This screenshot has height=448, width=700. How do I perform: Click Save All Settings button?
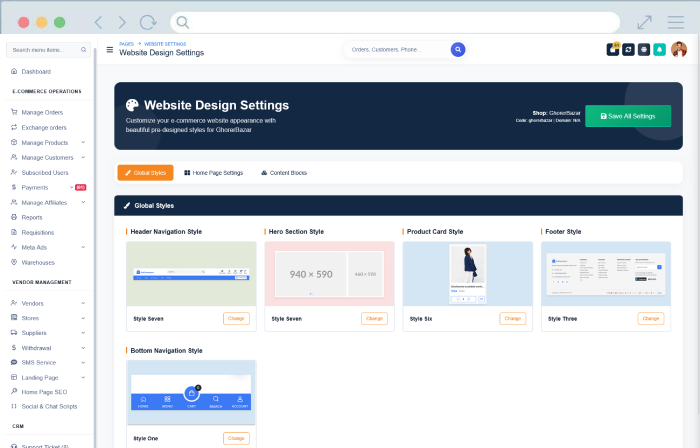click(x=628, y=116)
